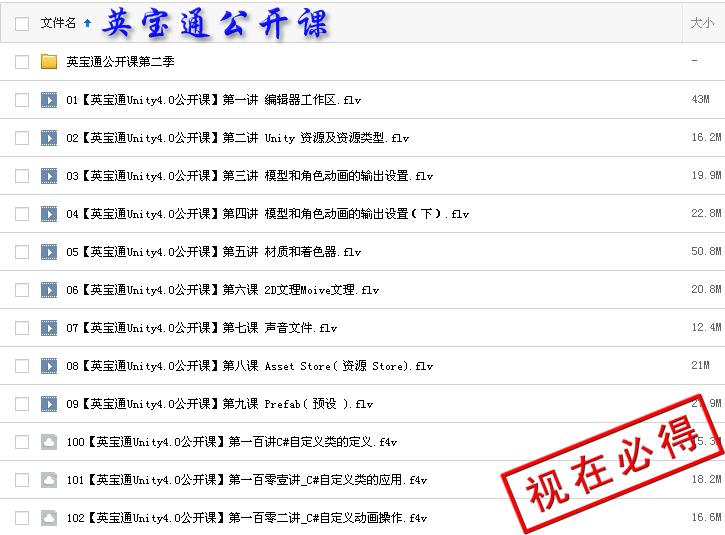Click video icon of 04 输出设置（下）.flv

click(49, 214)
